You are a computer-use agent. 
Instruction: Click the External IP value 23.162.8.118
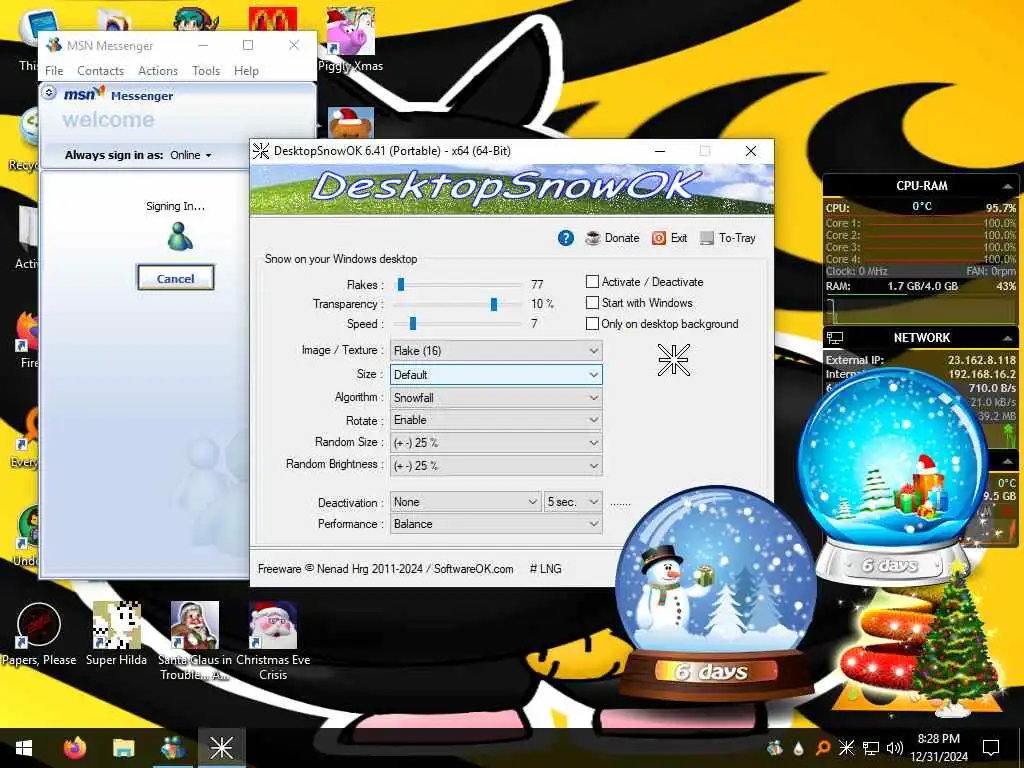[x=982, y=360]
